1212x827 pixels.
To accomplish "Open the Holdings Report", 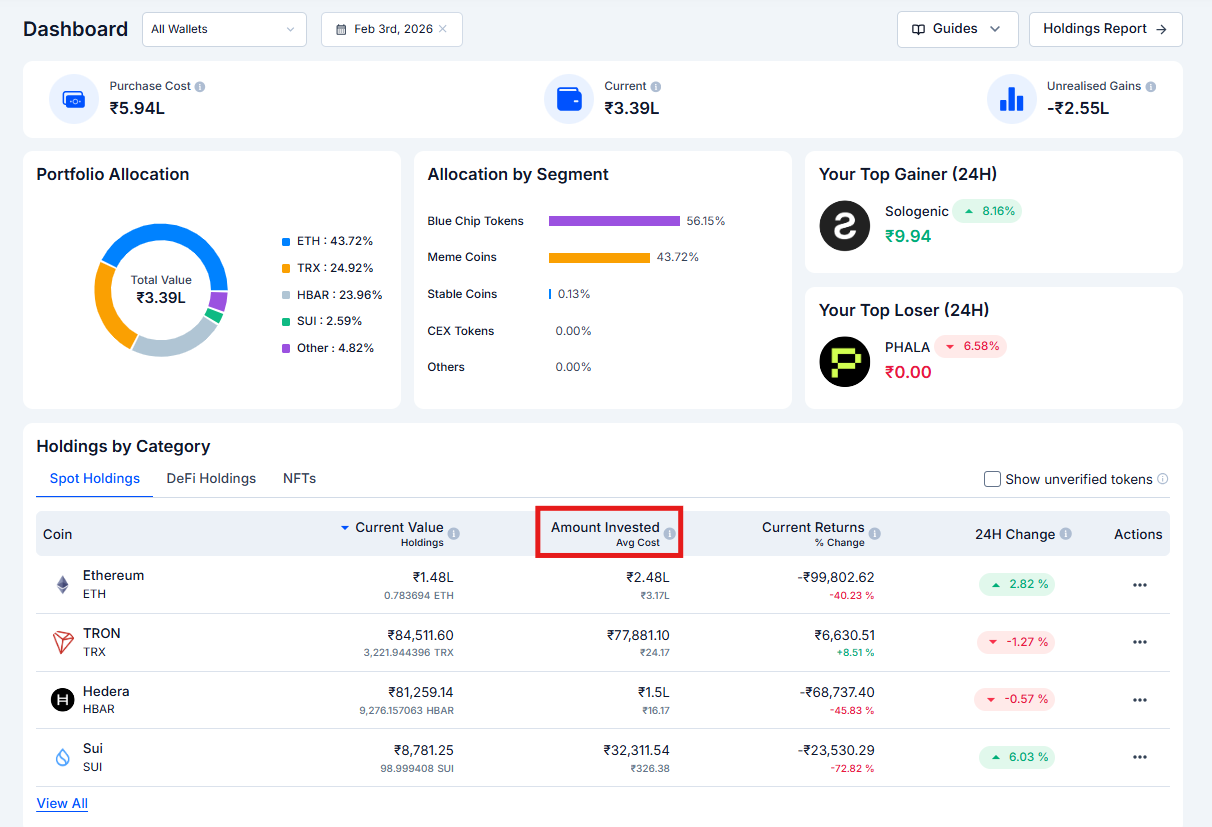I will 1105,29.
